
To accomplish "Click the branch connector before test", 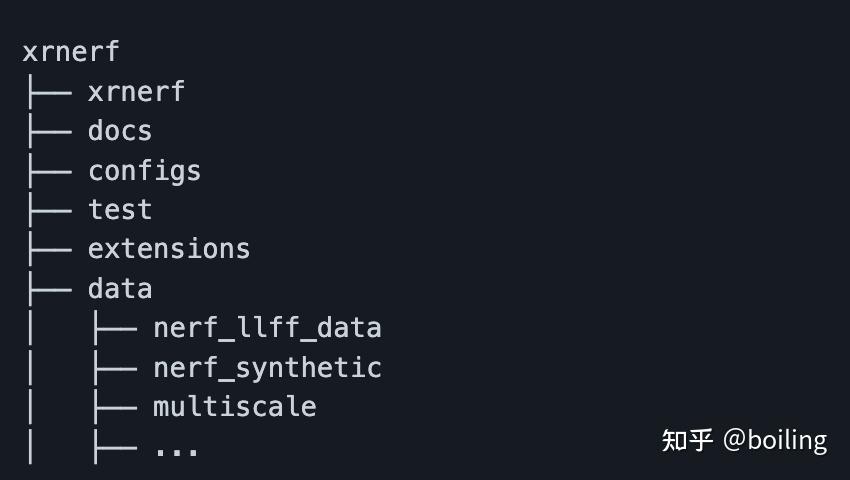I will 48,210.
